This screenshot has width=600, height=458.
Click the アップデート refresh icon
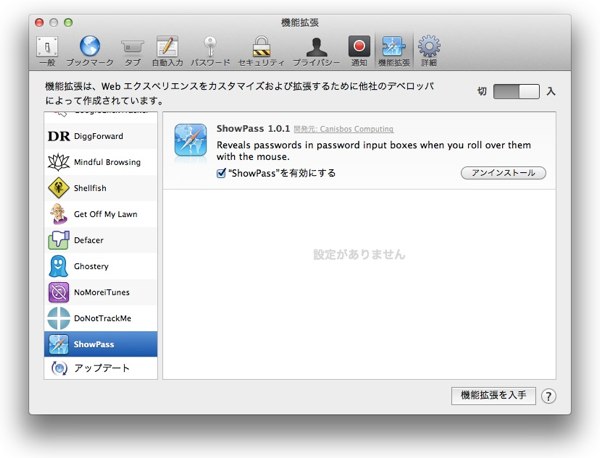59,368
